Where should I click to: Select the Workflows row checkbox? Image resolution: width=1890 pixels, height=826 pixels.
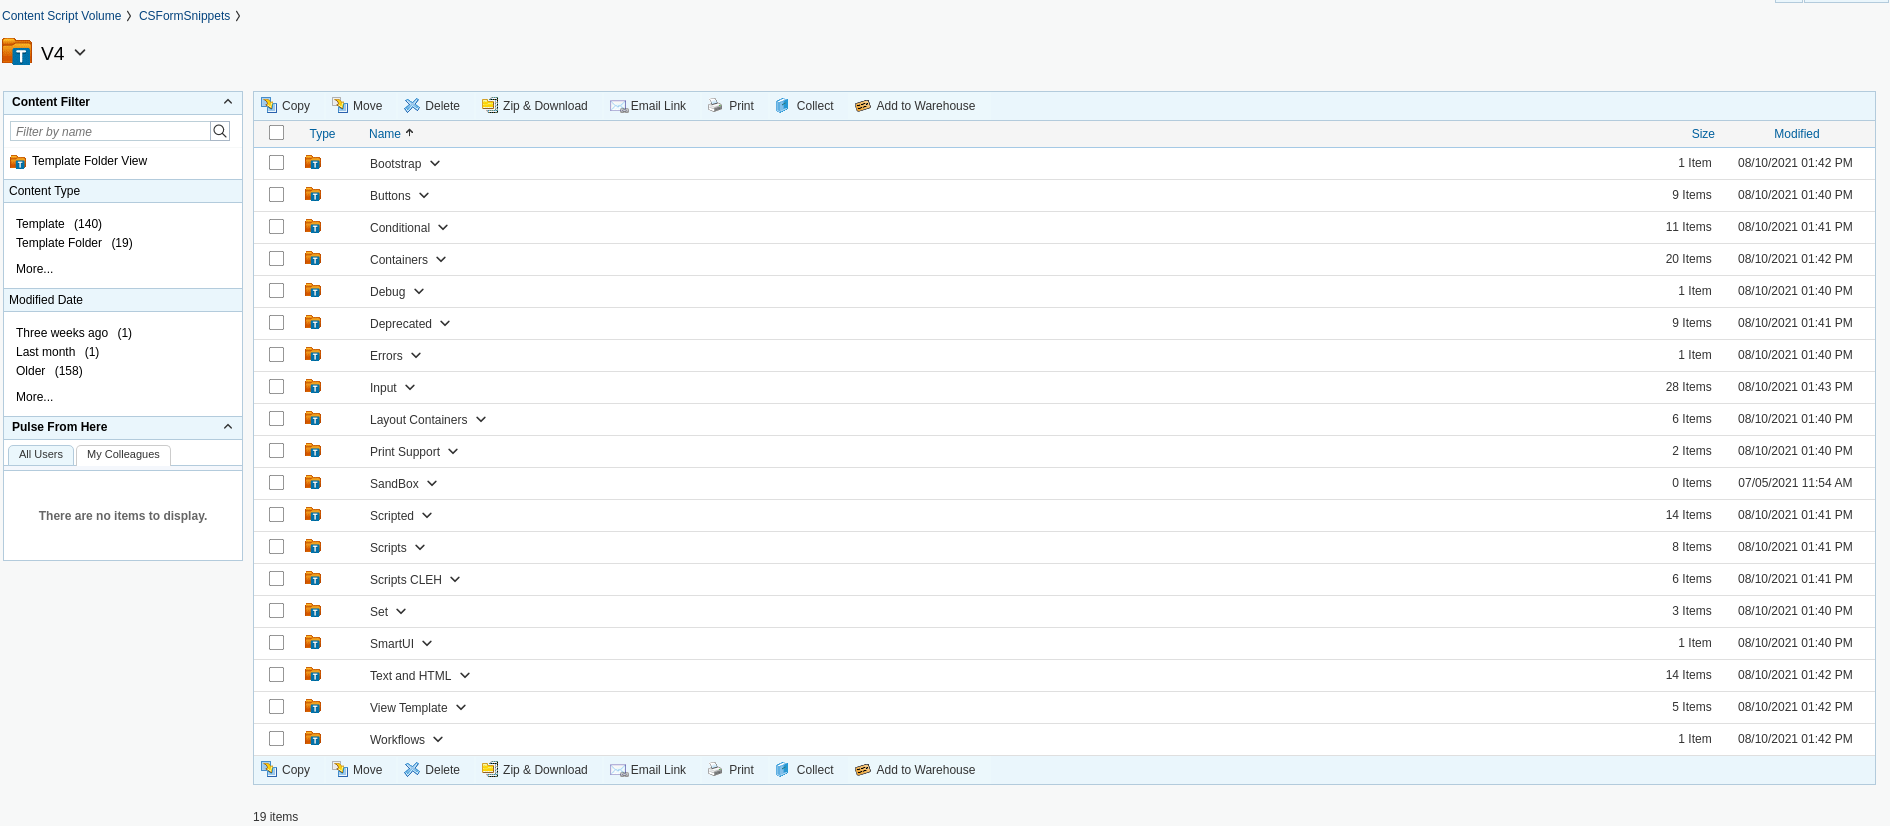277,739
